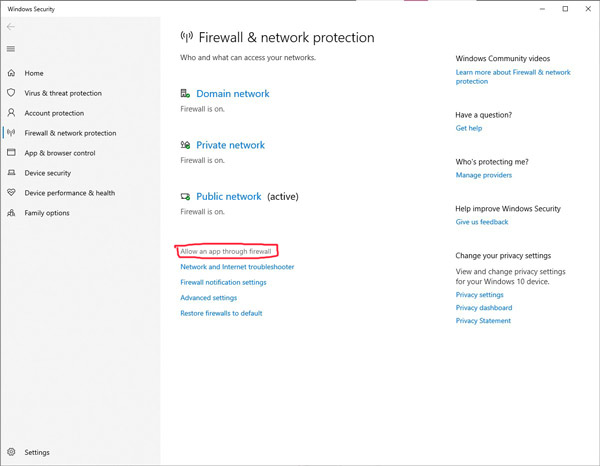Viewport: 600px width, 466px height.
Task: Click Restore firewalls to default
Action: 221,313
